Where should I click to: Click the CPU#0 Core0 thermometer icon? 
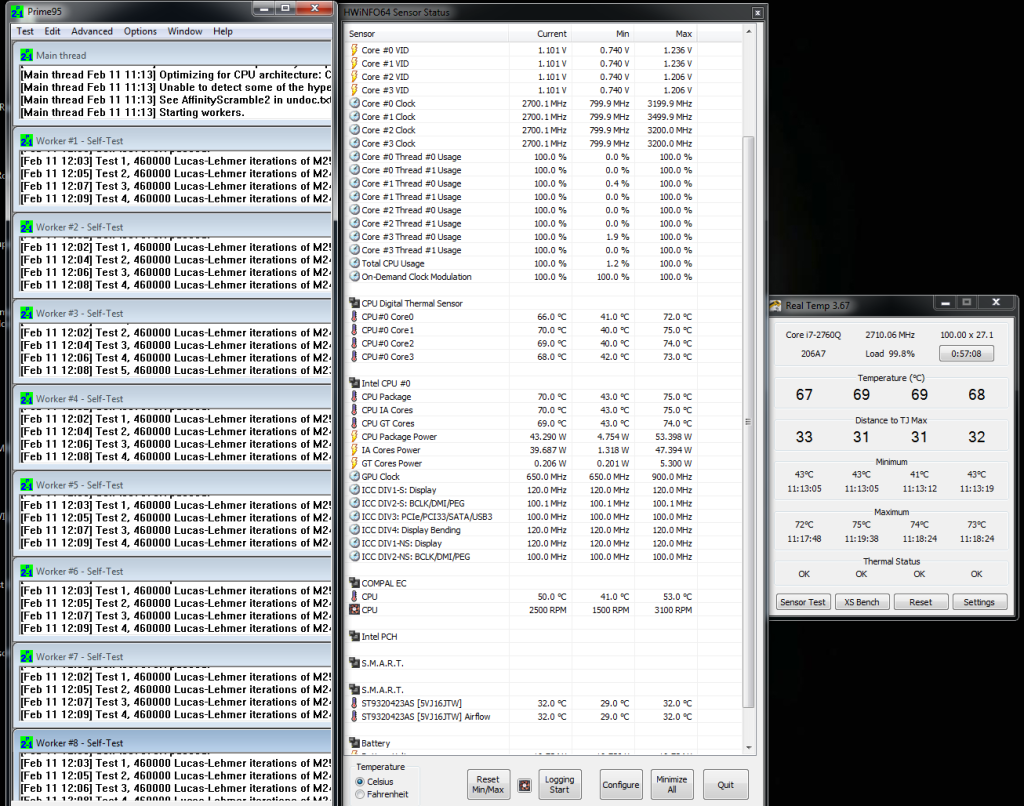pos(352,317)
